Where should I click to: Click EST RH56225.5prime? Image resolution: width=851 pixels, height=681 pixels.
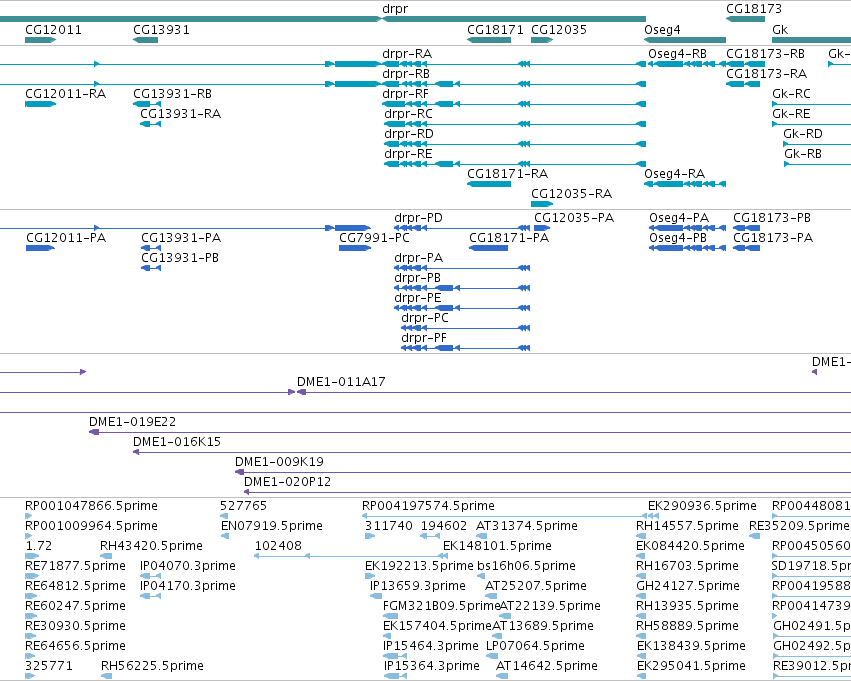coord(152,666)
